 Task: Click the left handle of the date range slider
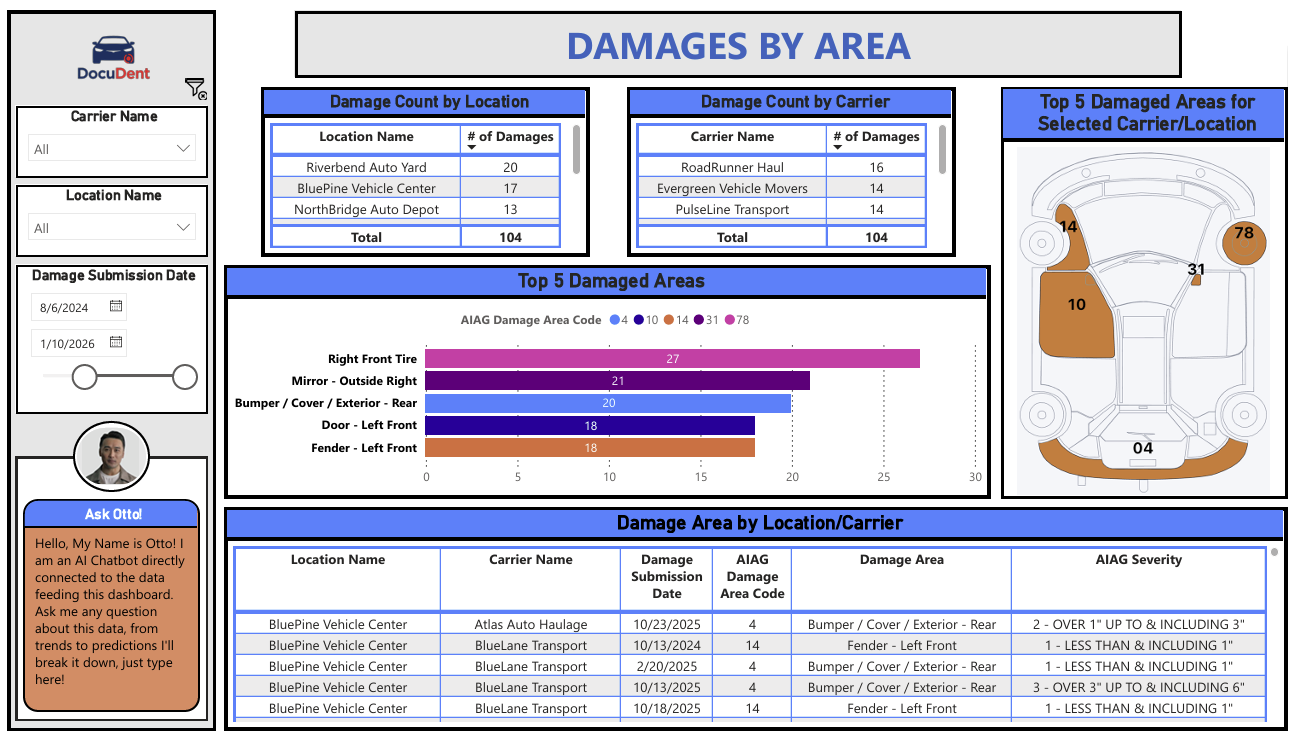click(x=84, y=376)
